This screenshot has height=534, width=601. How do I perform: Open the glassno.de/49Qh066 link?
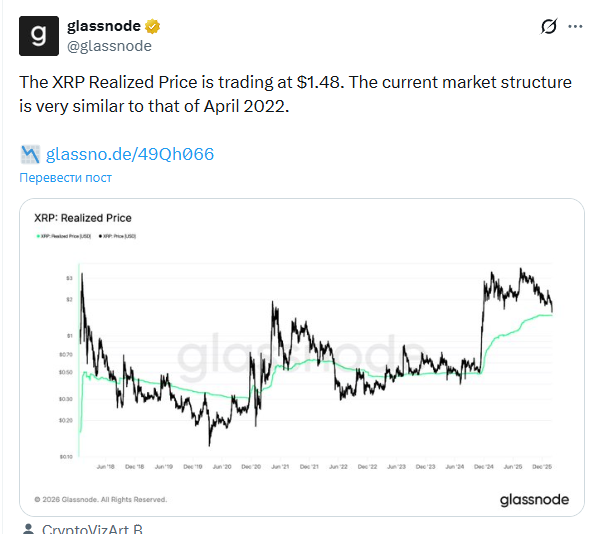(130, 154)
